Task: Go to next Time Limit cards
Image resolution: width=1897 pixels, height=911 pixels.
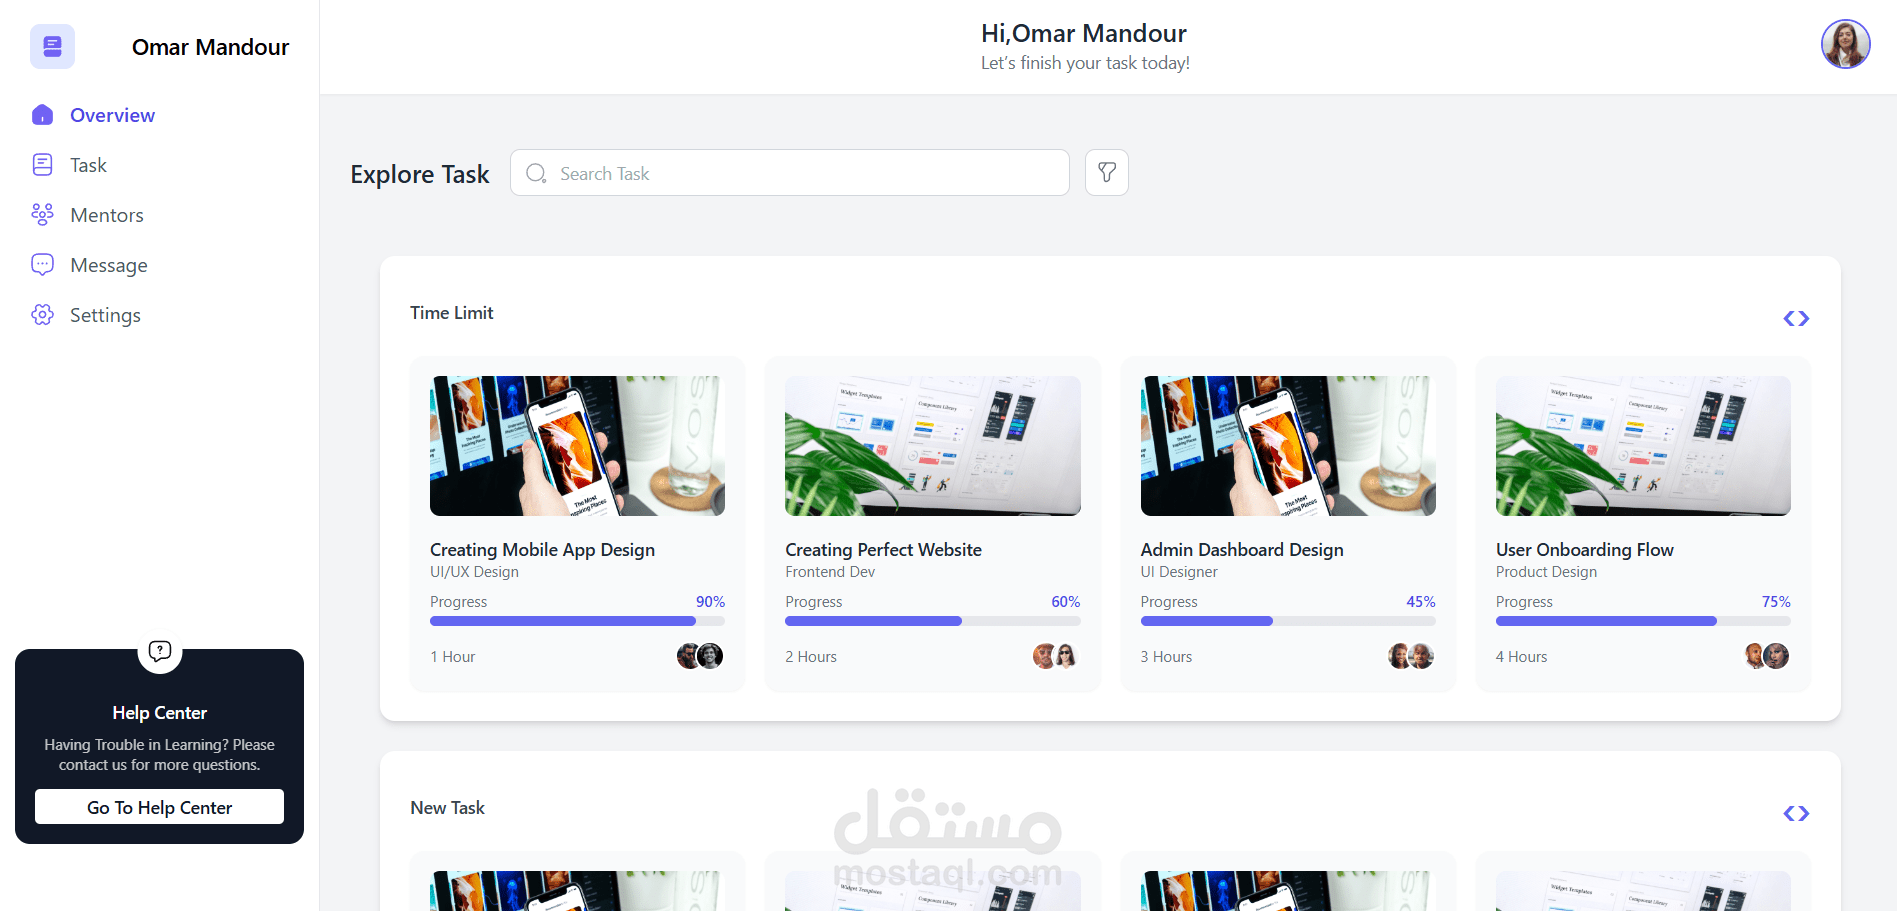Action: click(1804, 318)
